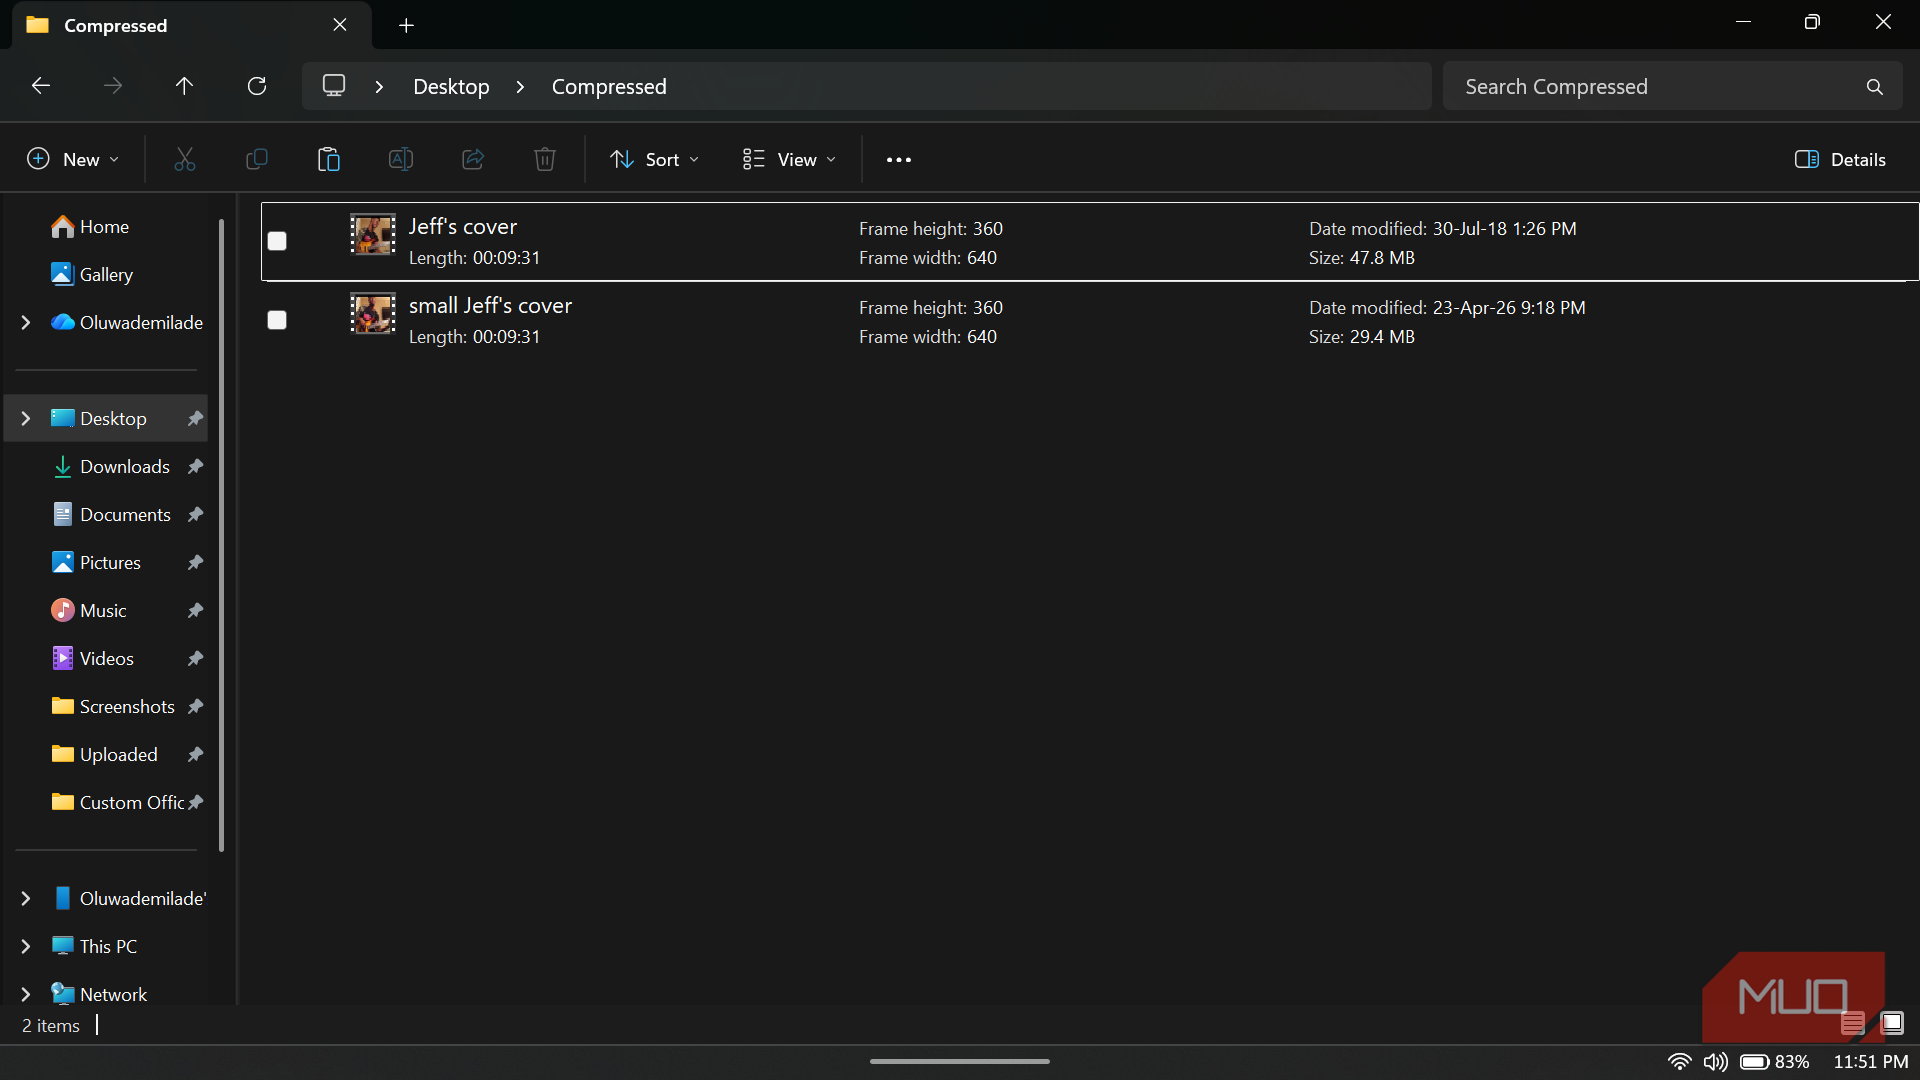Click the search magnifier icon
Image resolution: width=1920 pixels, height=1080 pixels.
(1875, 87)
